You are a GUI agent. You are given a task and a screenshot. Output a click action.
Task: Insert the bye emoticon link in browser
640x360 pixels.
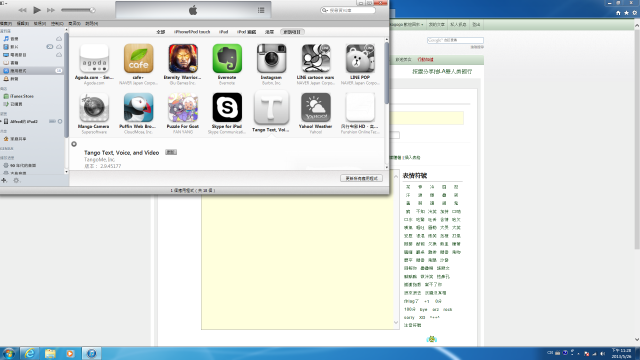click(424, 309)
